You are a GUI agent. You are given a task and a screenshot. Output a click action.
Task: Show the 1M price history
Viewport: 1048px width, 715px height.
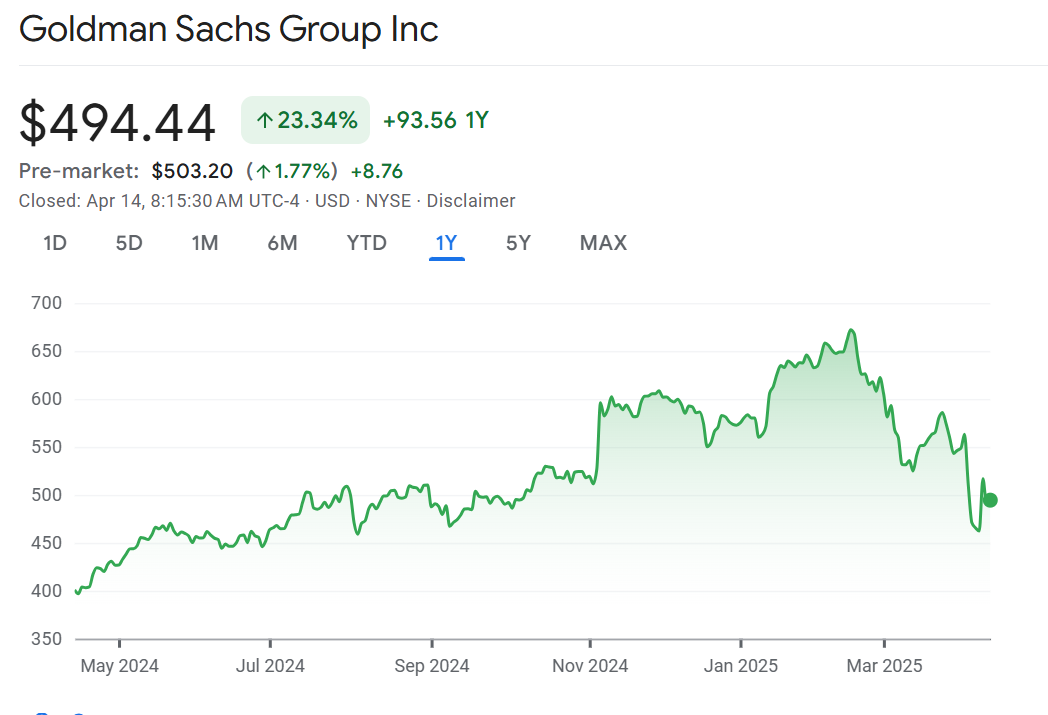pyautogui.click(x=205, y=243)
